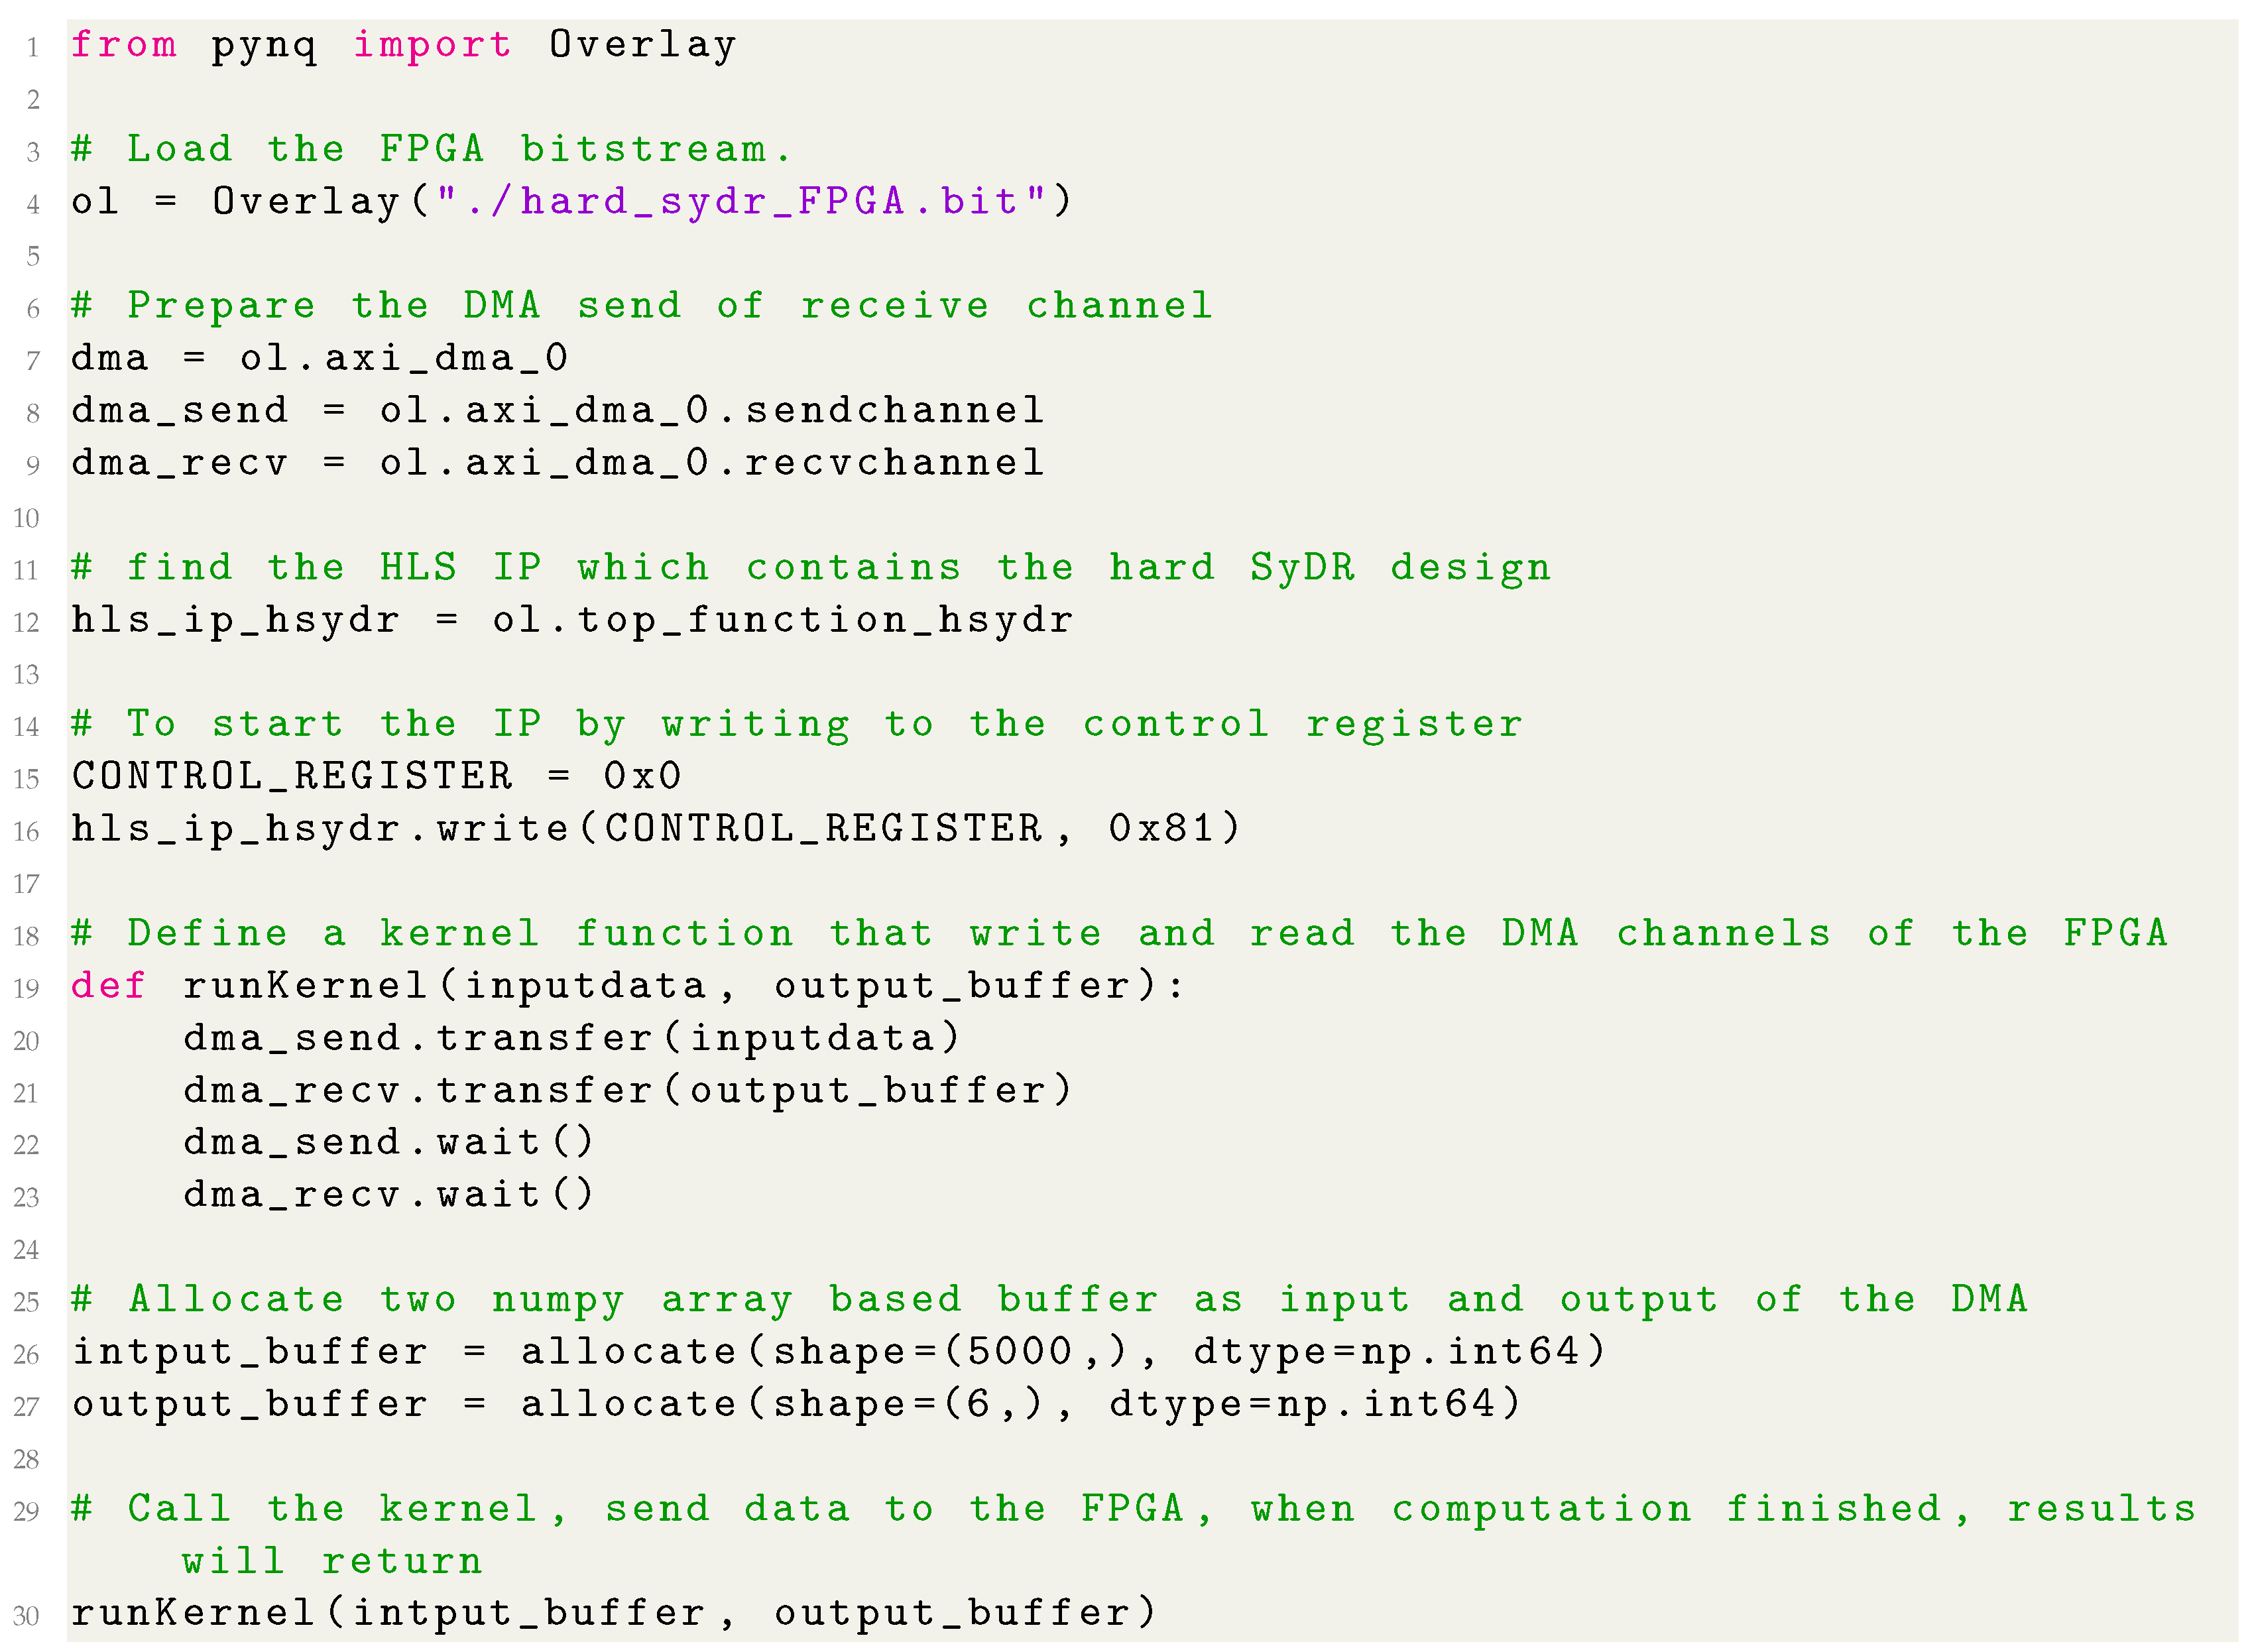Click the runKernel function name in its definition
The width and height of the screenshot is (2252, 1652).
pyautogui.click(x=305, y=986)
